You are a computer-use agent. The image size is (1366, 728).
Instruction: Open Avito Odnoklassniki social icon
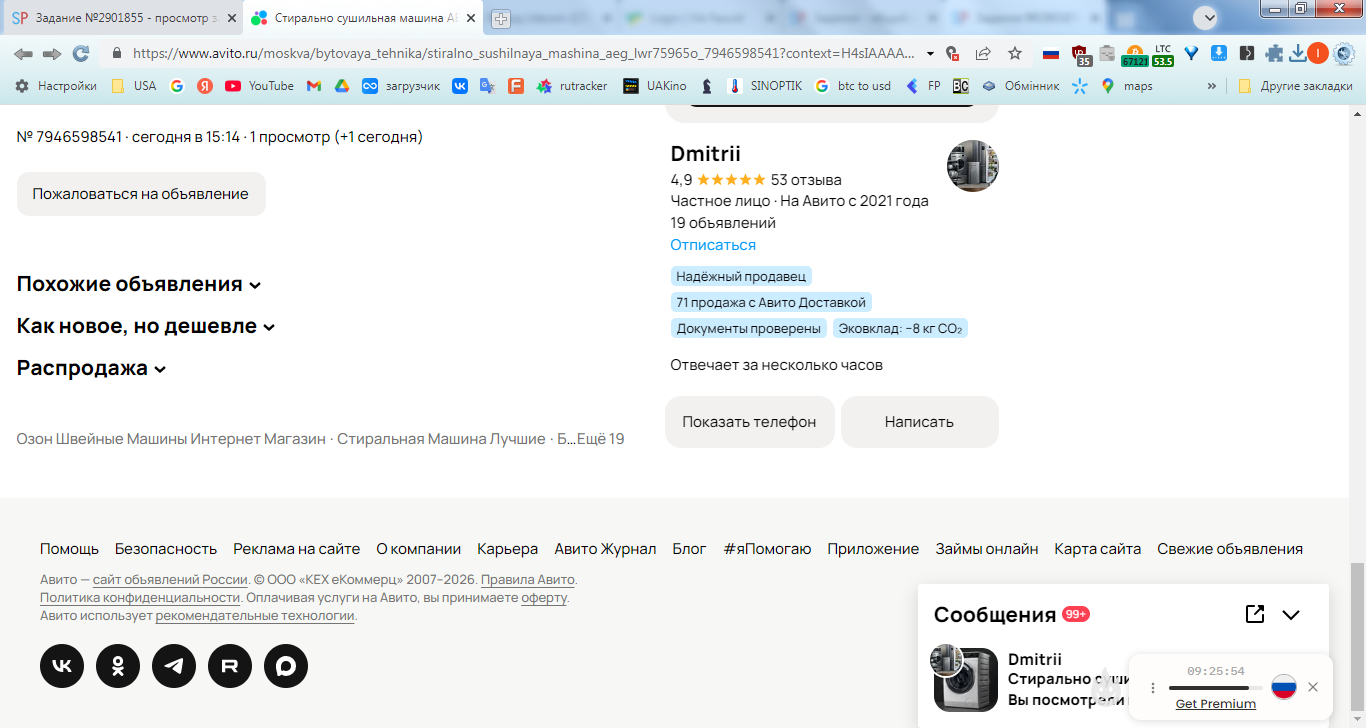[x=118, y=666]
